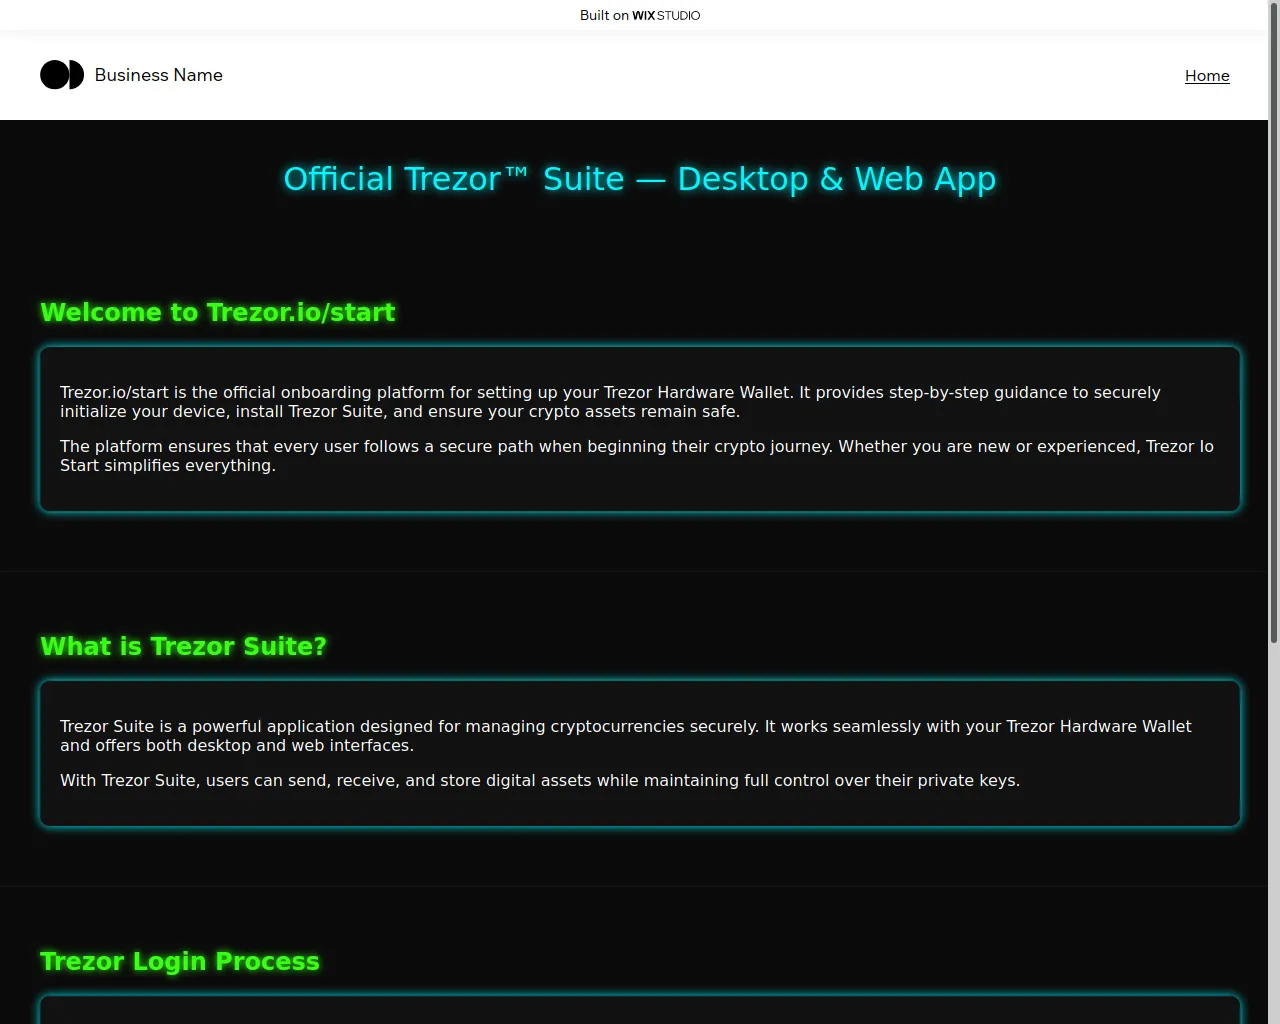The image size is (1280, 1024).
Task: Click the heading Official Trezor Suite — Desktop & Web App
Action: click(x=640, y=179)
